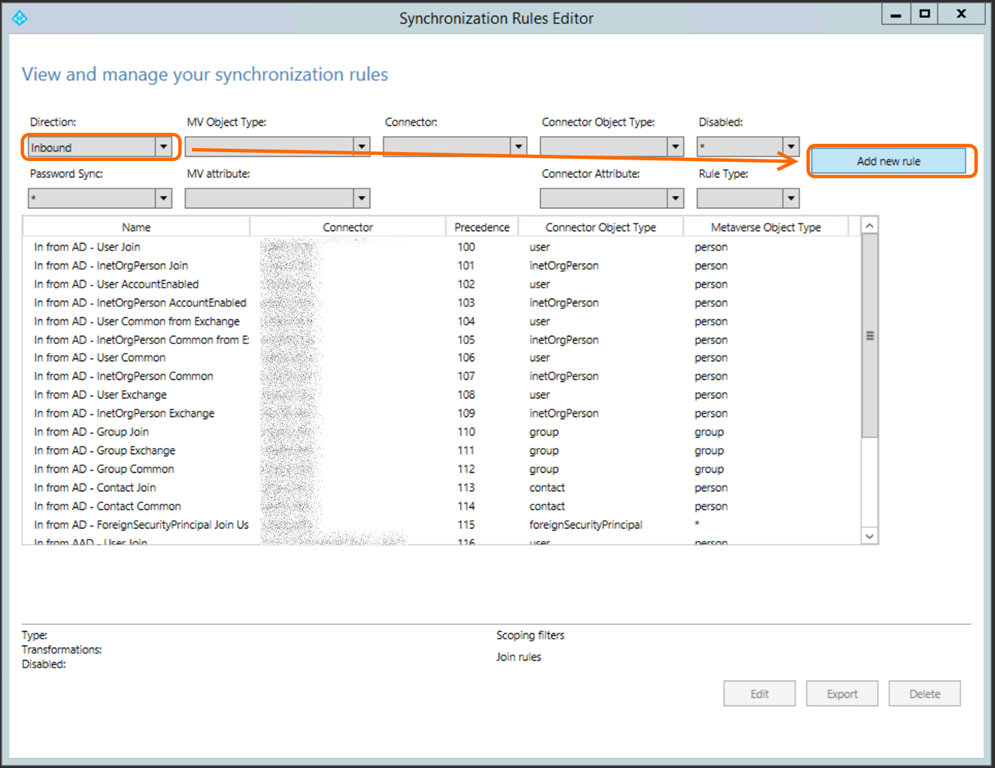Expand the Connector Object Type dropdown
The height and width of the screenshot is (768, 995).
click(x=612, y=147)
